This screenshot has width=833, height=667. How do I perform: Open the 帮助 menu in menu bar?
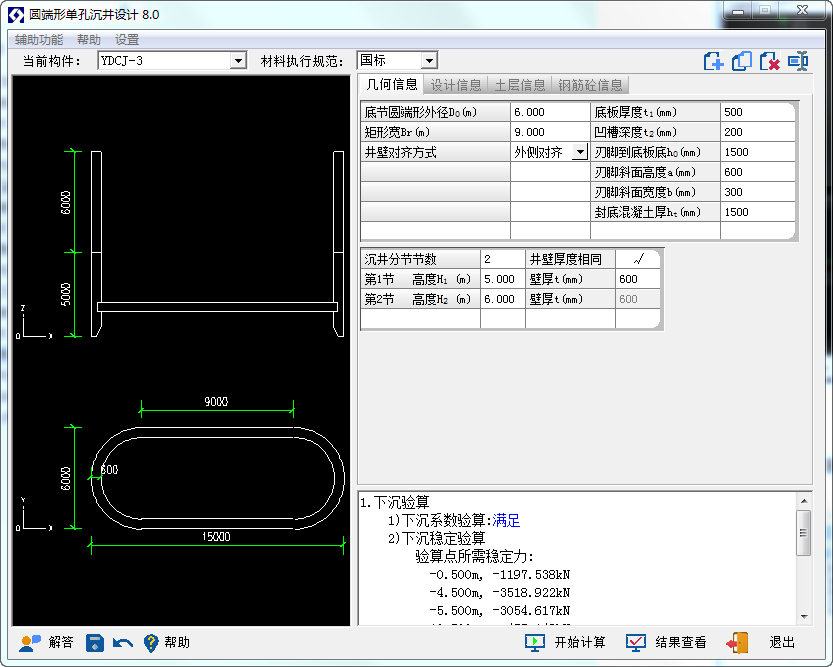(x=89, y=40)
